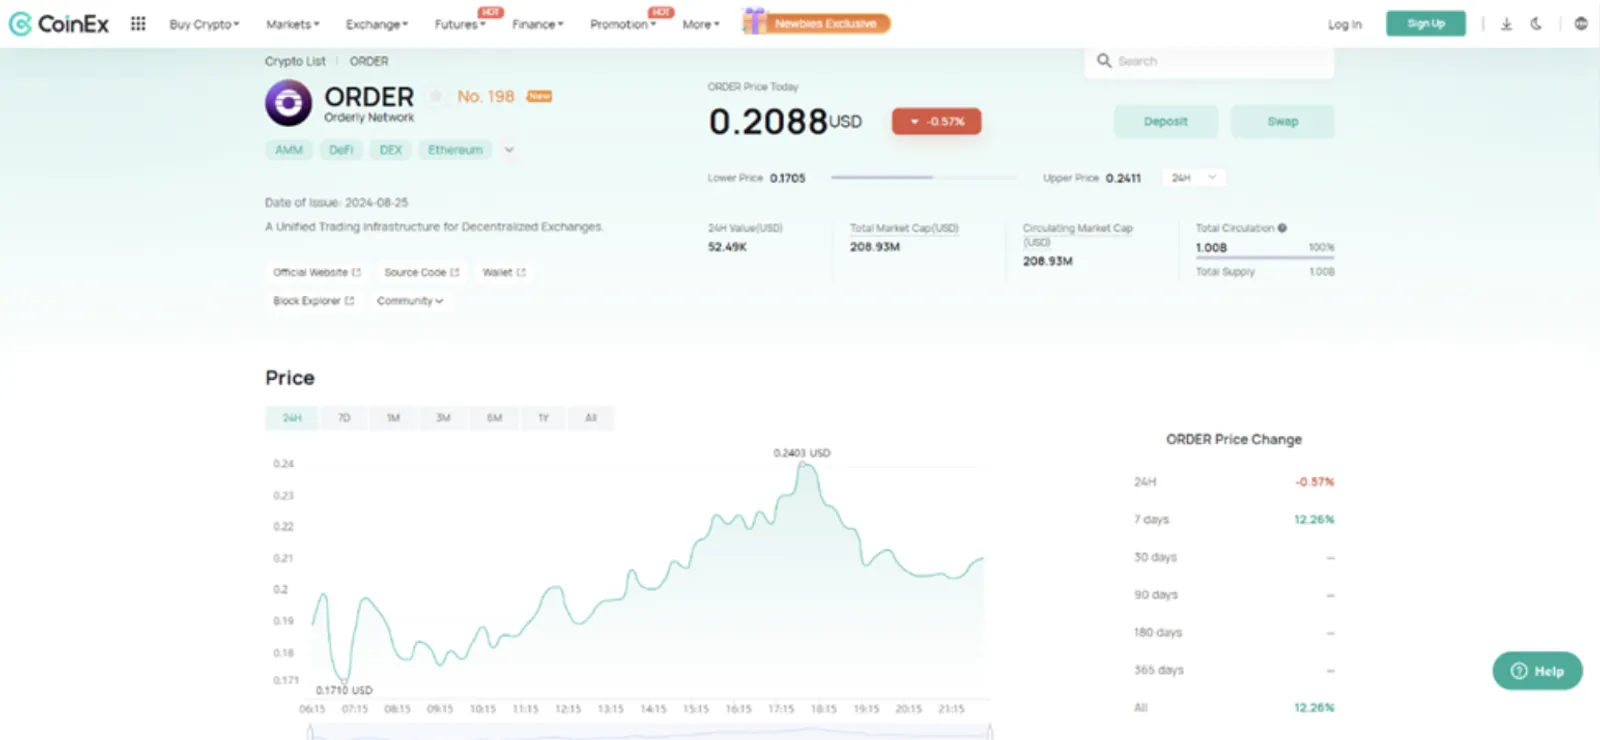Click the 208.93M Total Market Cap value

click(875, 247)
